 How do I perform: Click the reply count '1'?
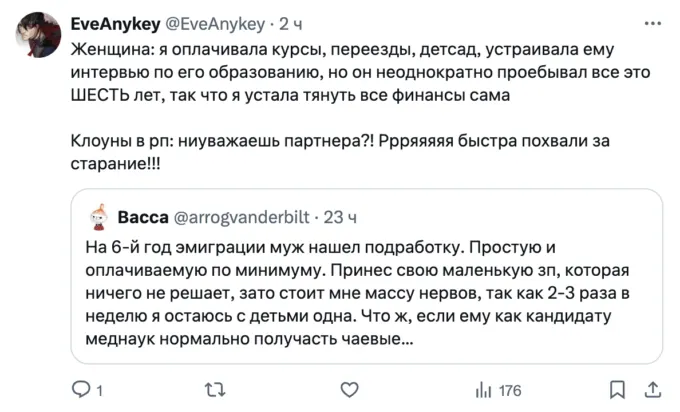[100, 389]
